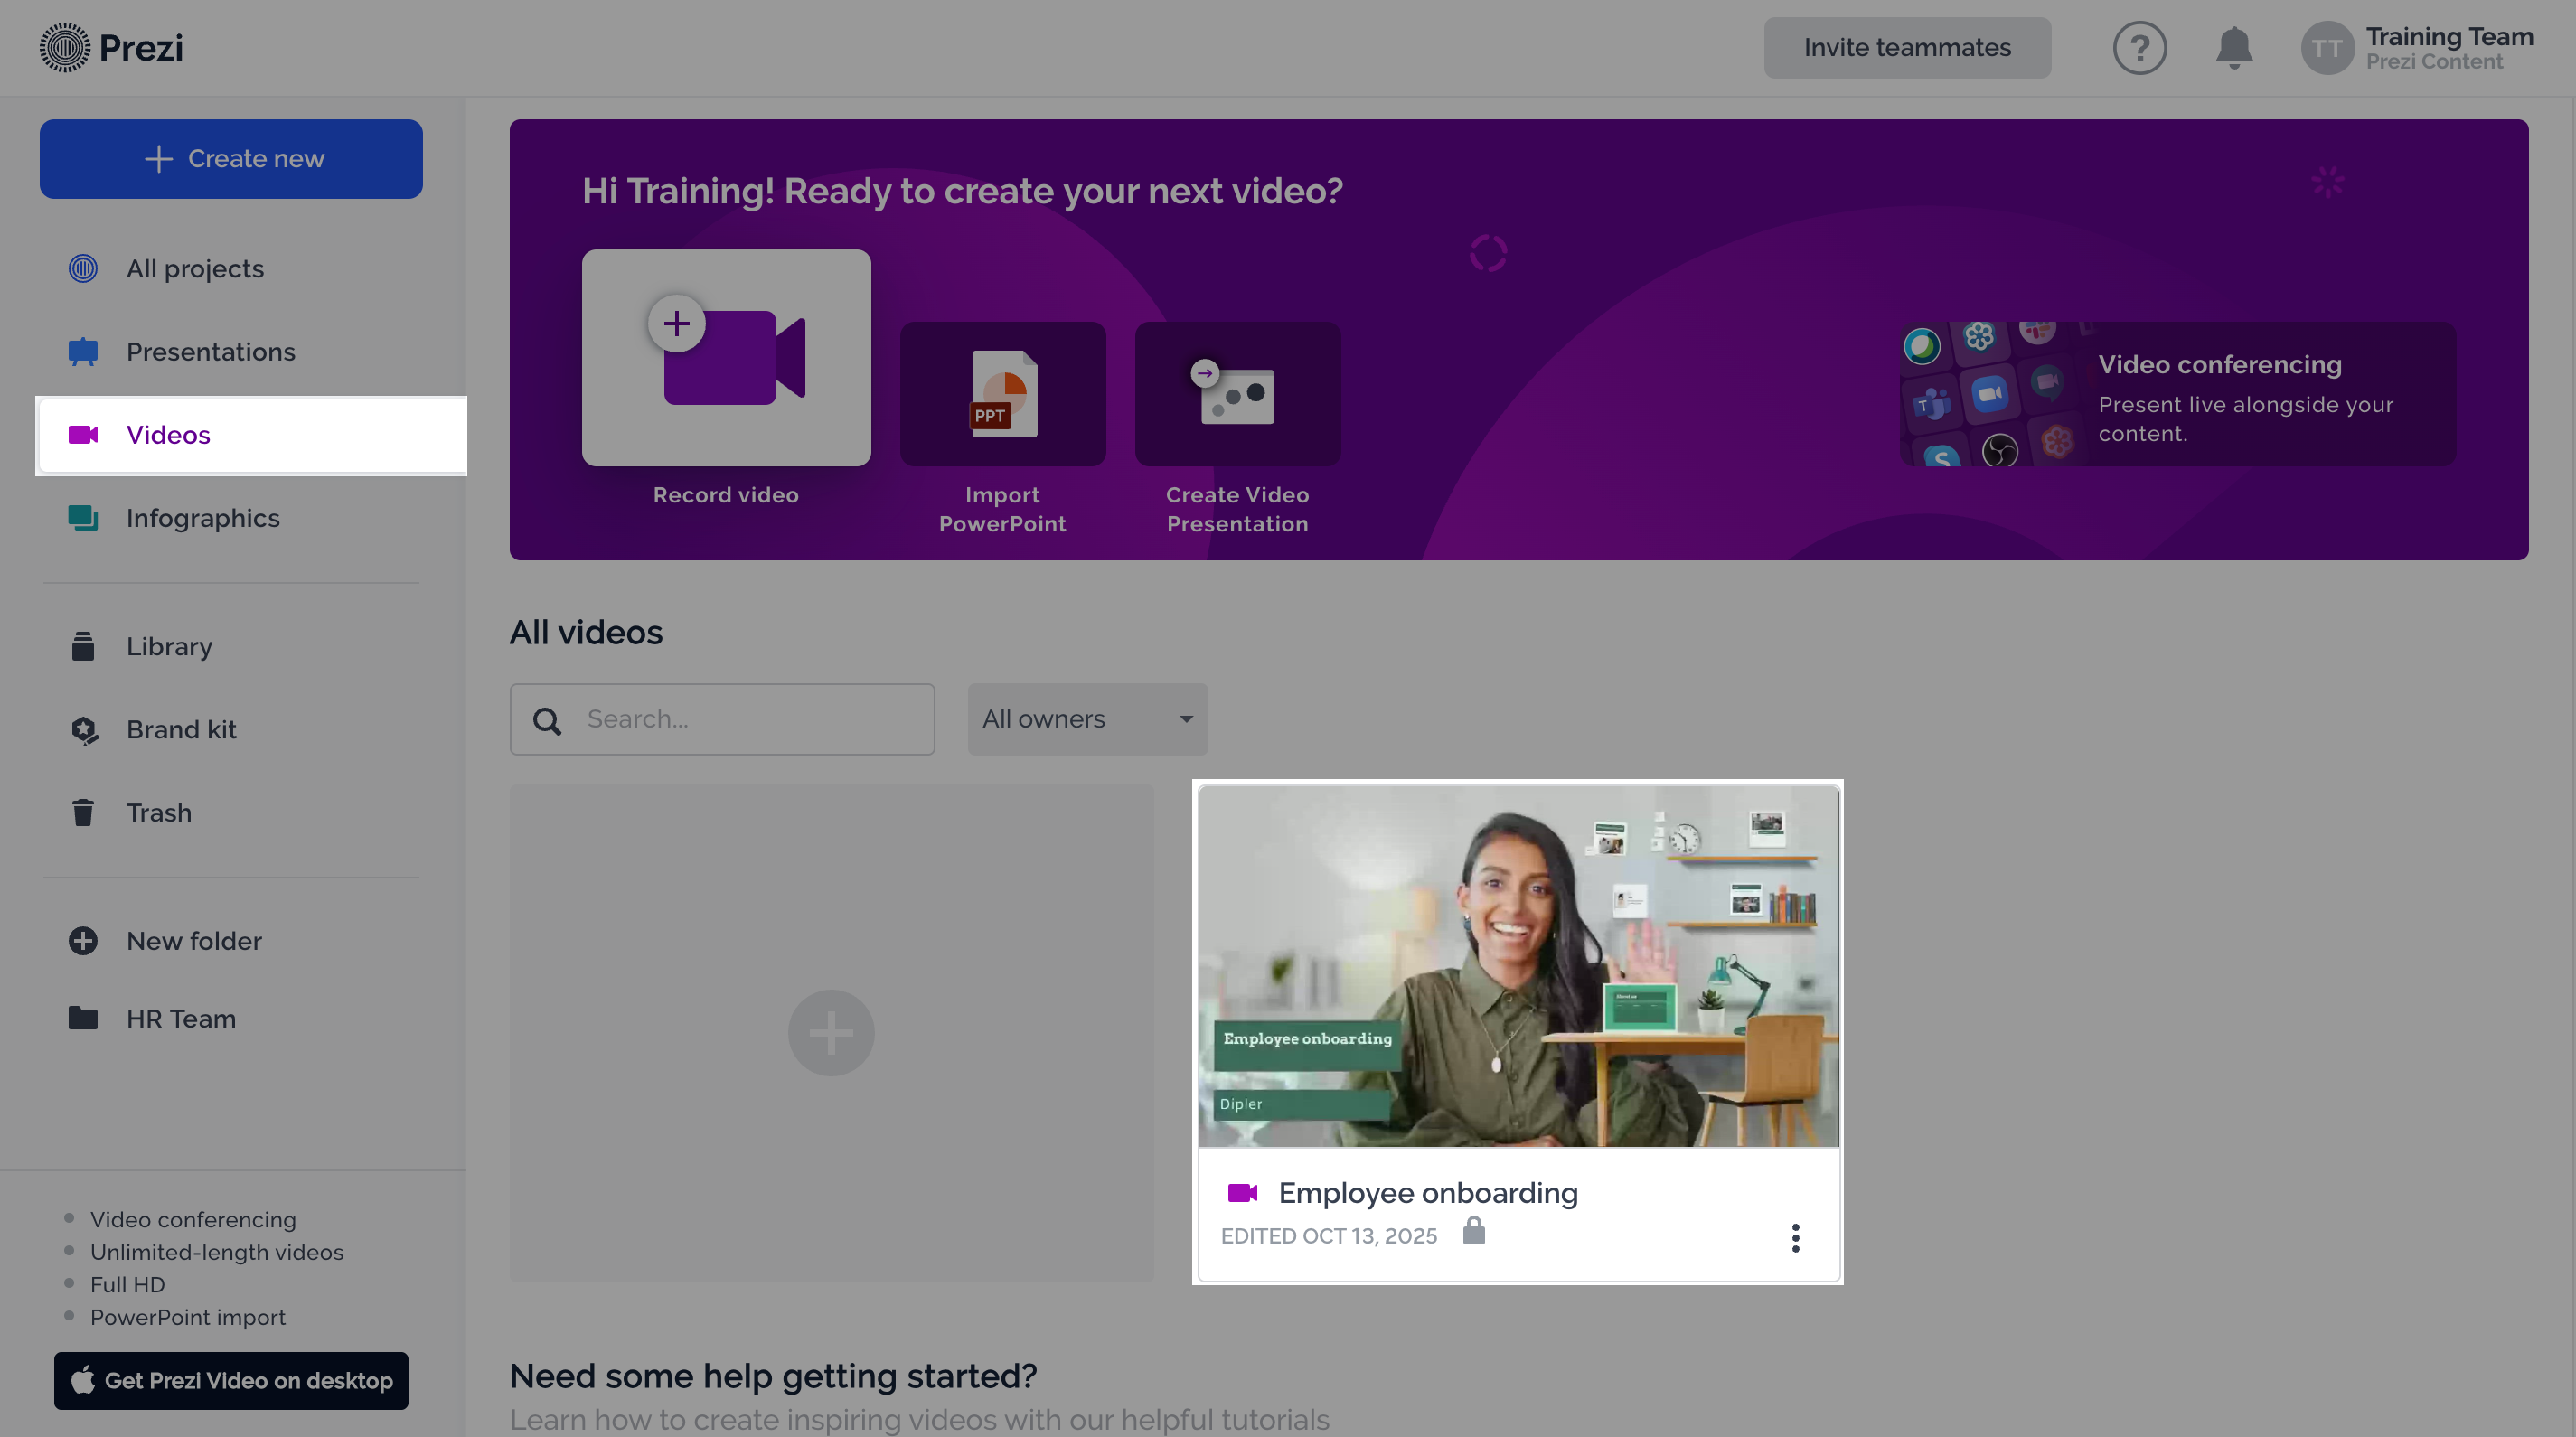Click Get Prezi Video on desktop

(x=231, y=1380)
